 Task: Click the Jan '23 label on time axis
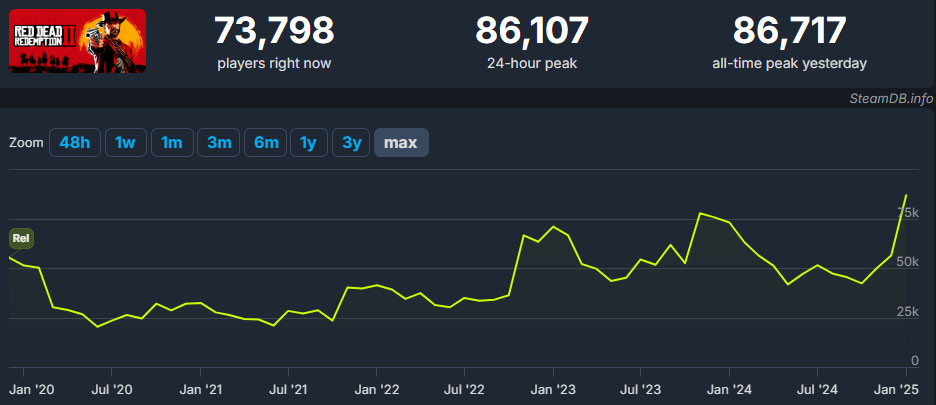point(555,390)
